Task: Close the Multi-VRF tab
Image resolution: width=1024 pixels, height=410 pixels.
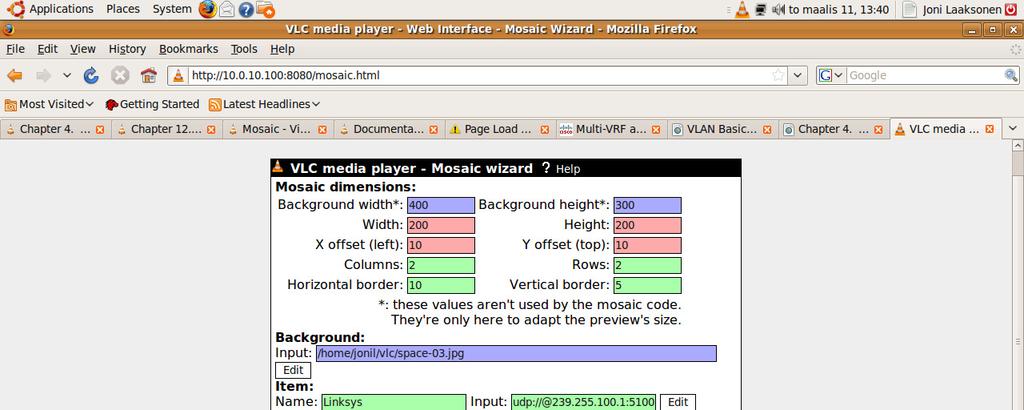Action: (656, 130)
